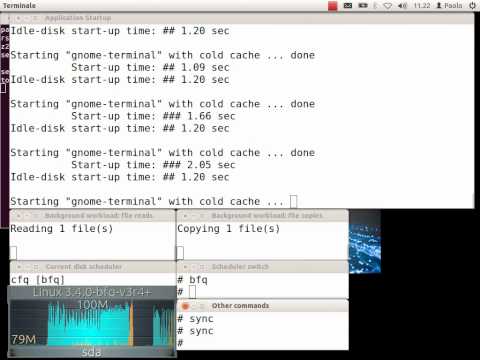Click the Start-up time 1.66 sec line
The image size is (480, 360).
pos(153,116)
